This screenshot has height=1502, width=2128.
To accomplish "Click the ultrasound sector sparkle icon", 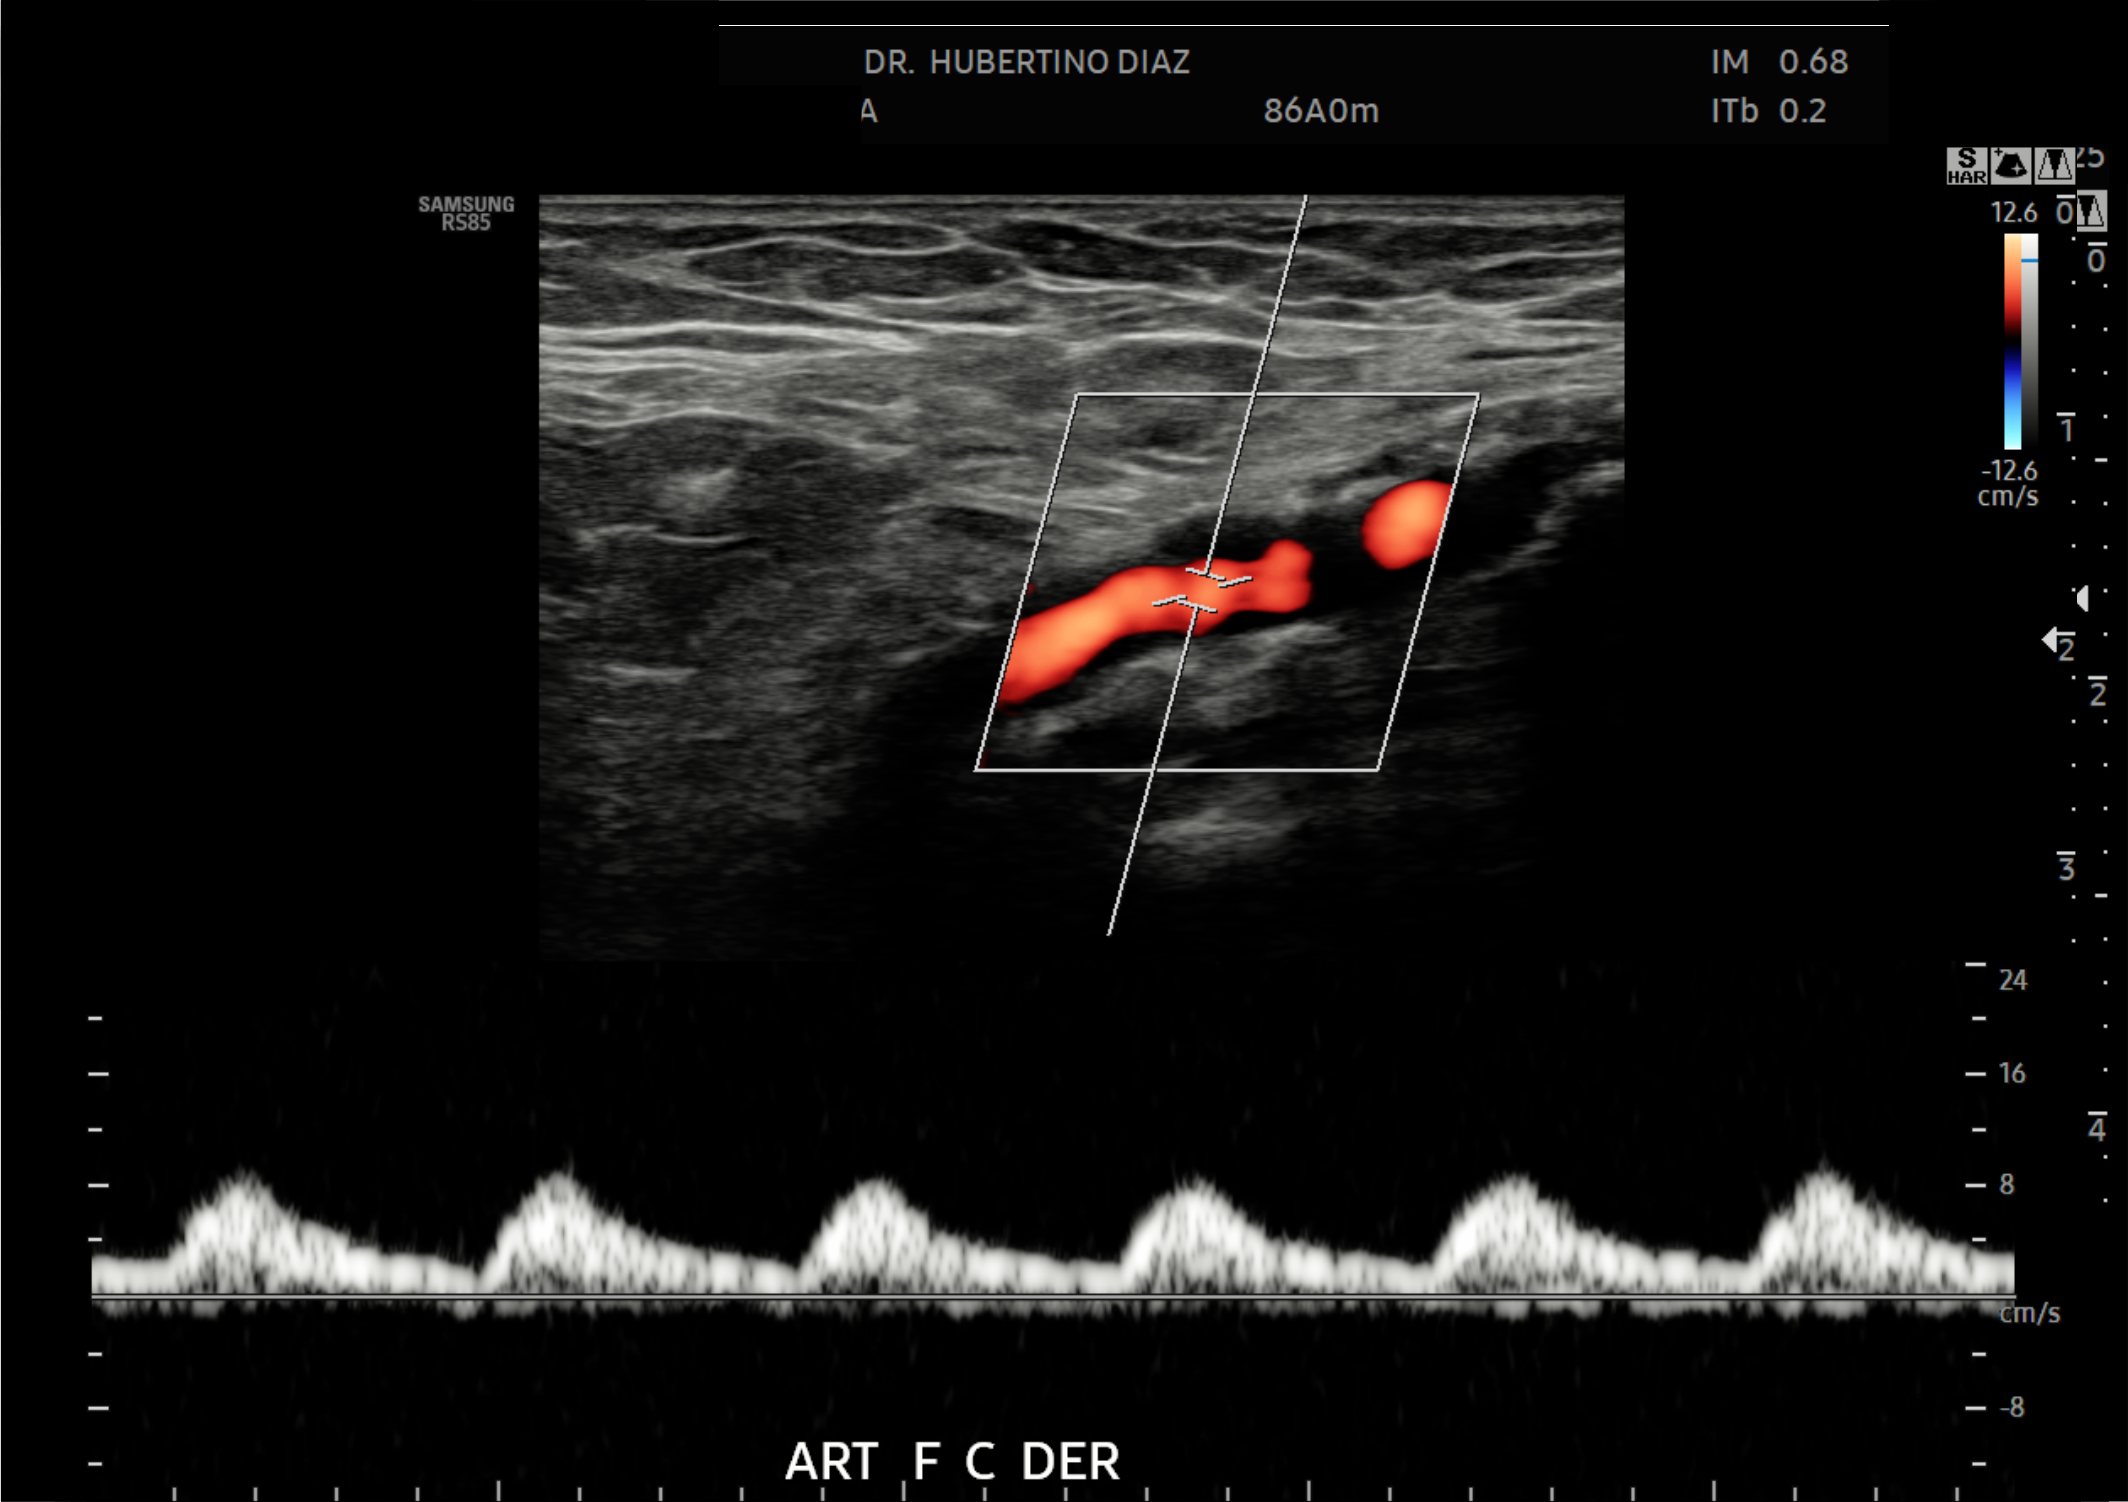I will pyautogui.click(x=2010, y=165).
